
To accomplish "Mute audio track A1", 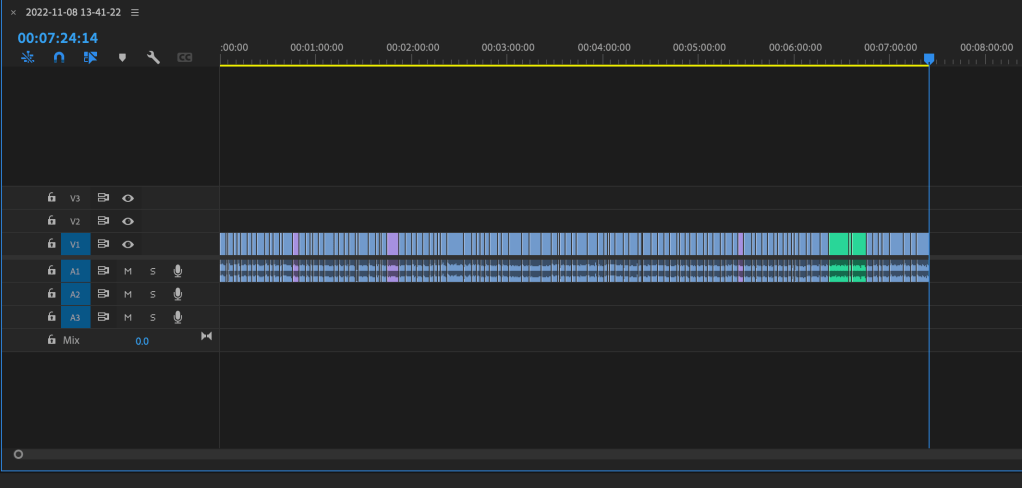I will 128,270.
